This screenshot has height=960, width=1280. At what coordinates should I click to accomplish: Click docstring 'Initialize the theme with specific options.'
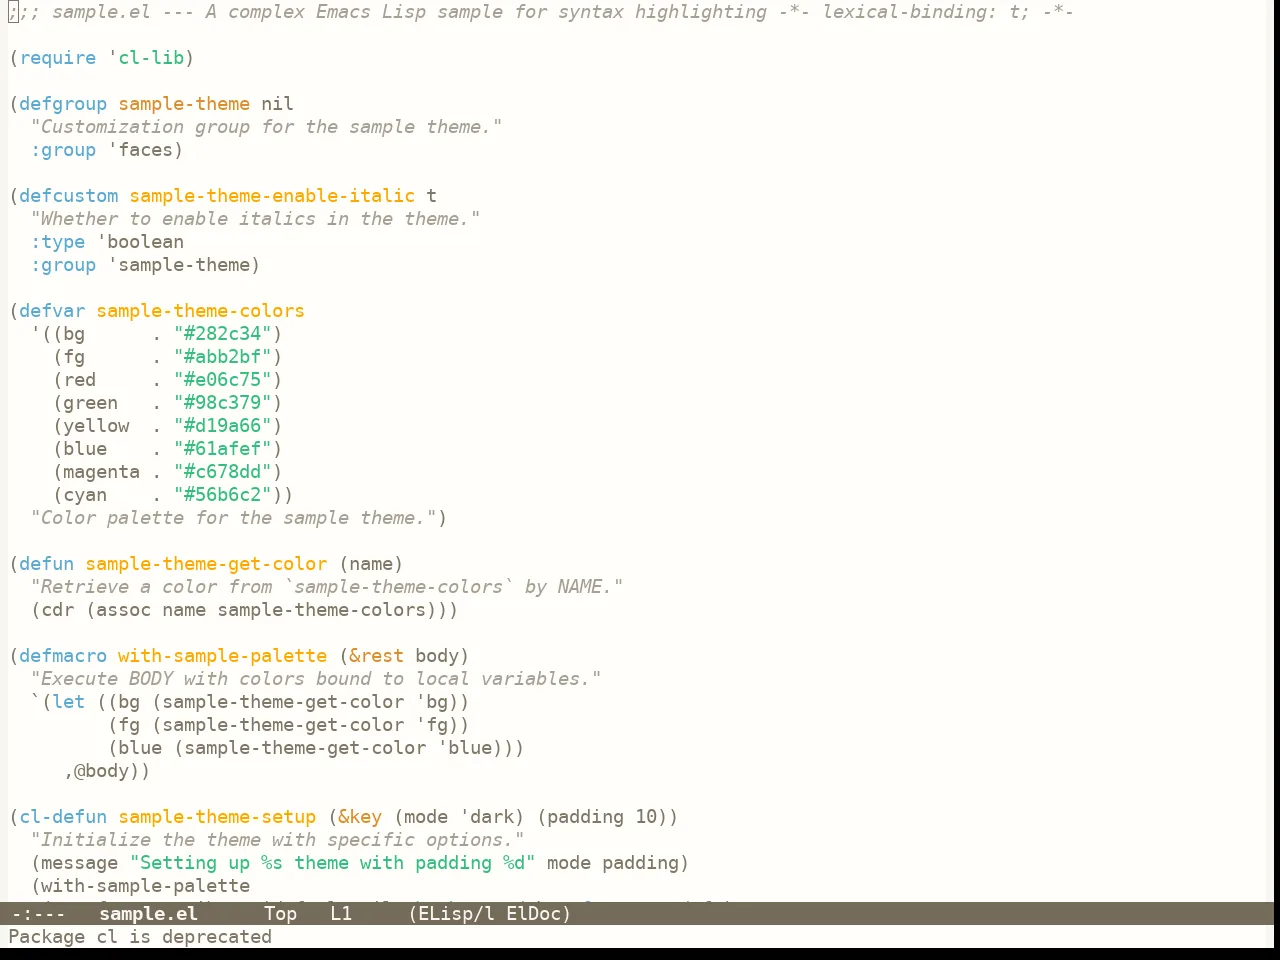277,840
